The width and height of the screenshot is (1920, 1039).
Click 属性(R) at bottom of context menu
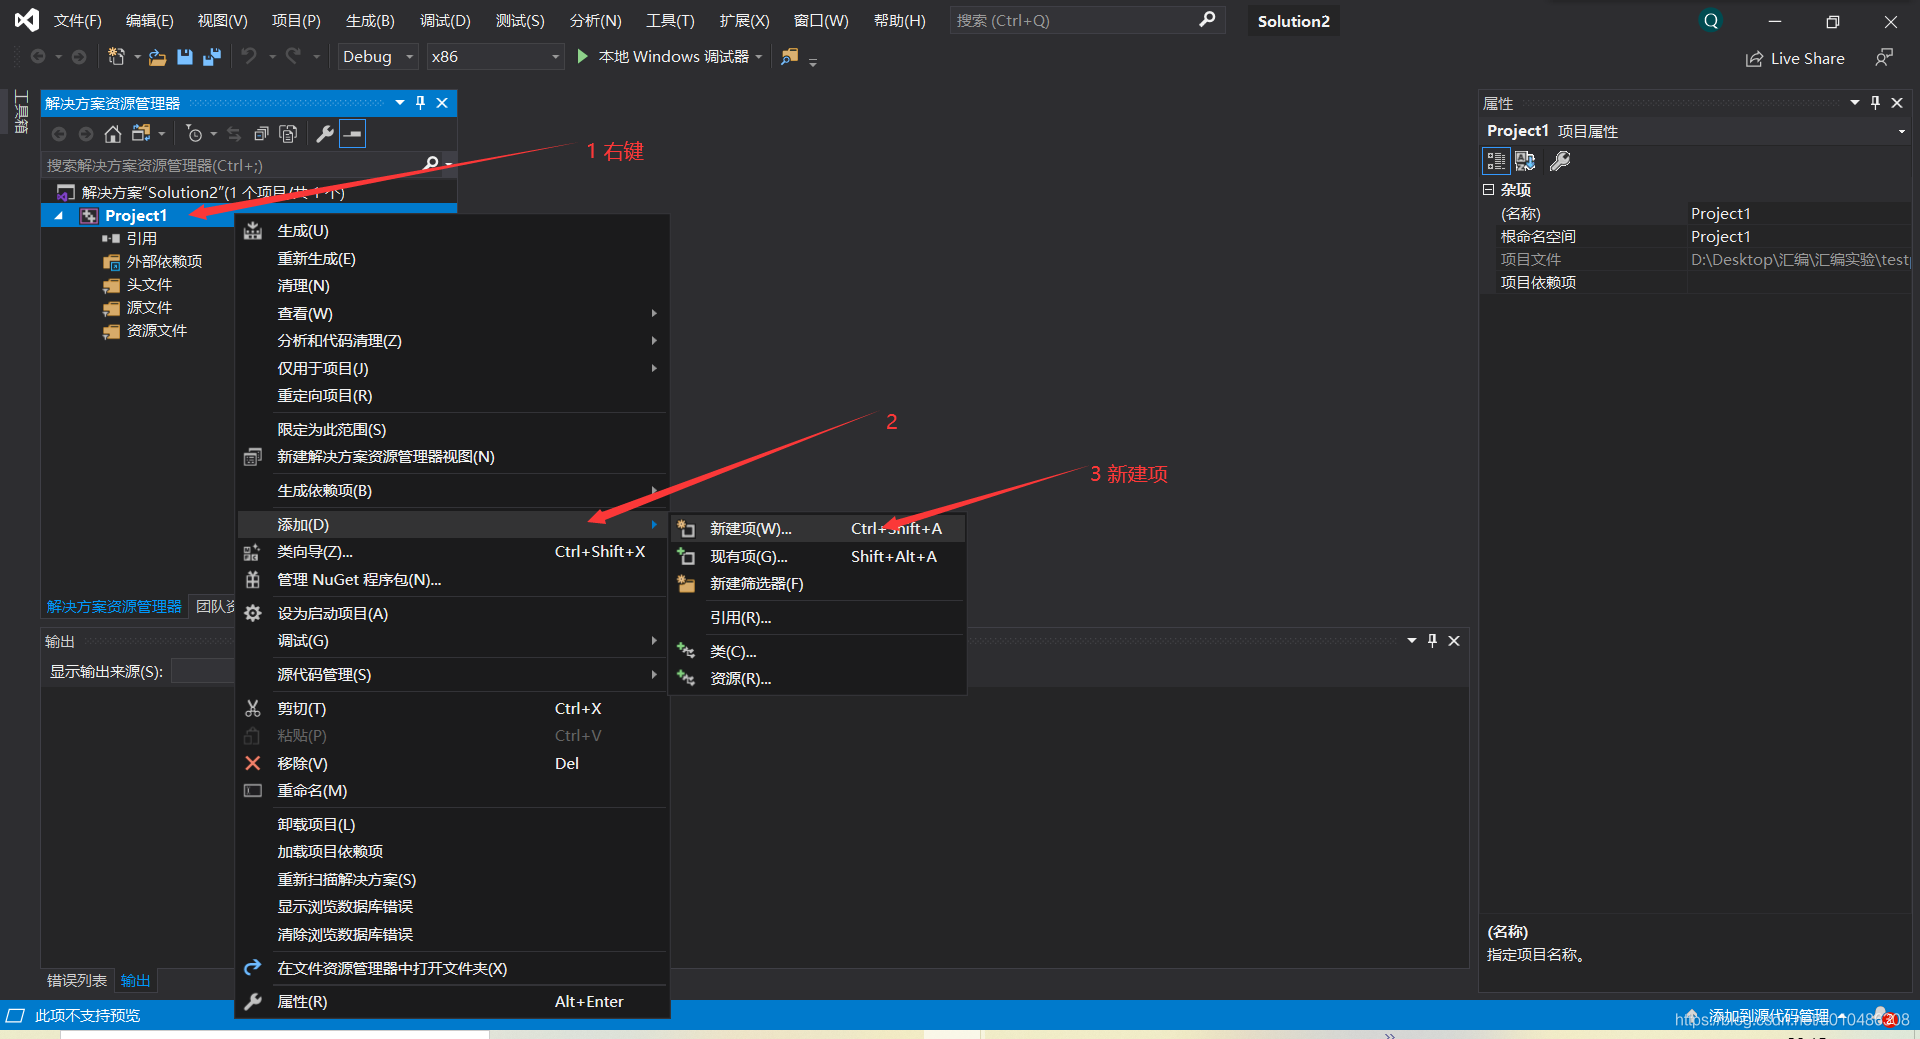point(452,1002)
